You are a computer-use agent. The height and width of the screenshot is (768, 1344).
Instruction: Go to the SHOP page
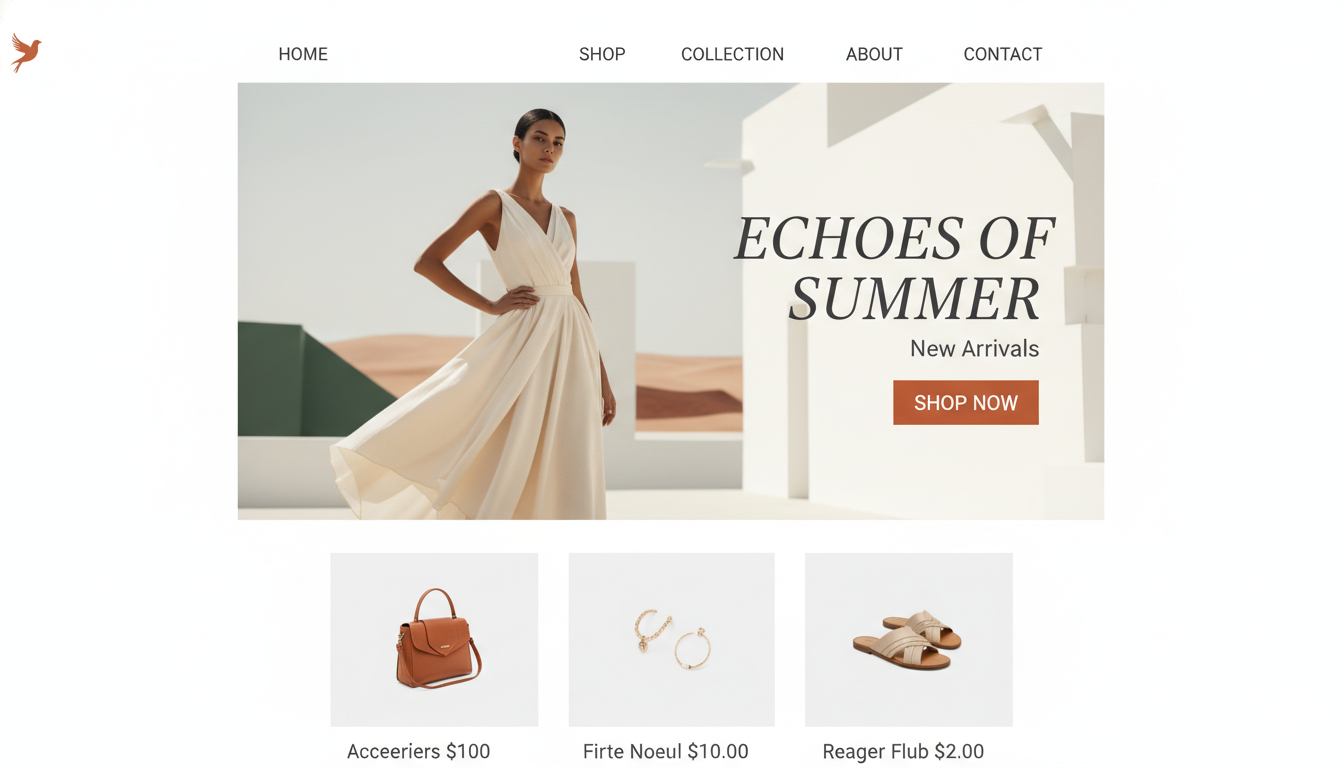(602, 54)
